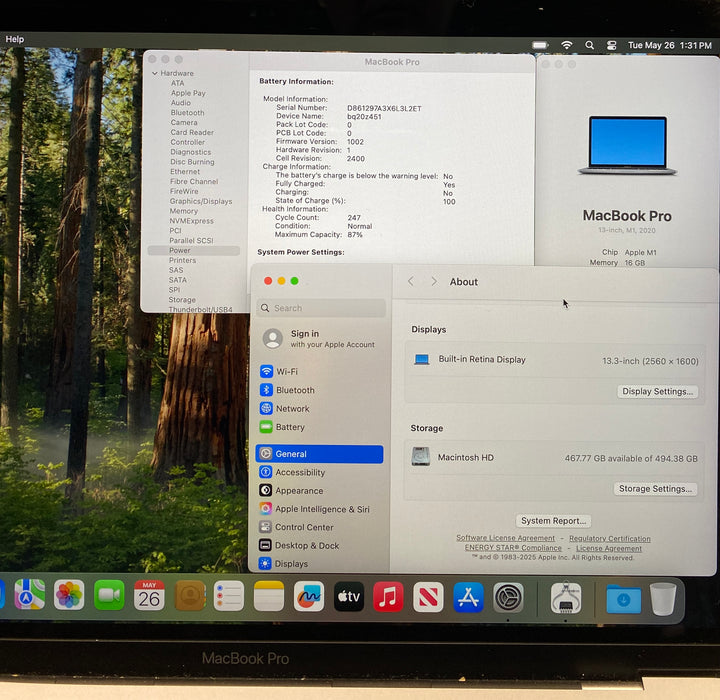
Task: Open Accessibility settings pane
Action: tap(320, 472)
